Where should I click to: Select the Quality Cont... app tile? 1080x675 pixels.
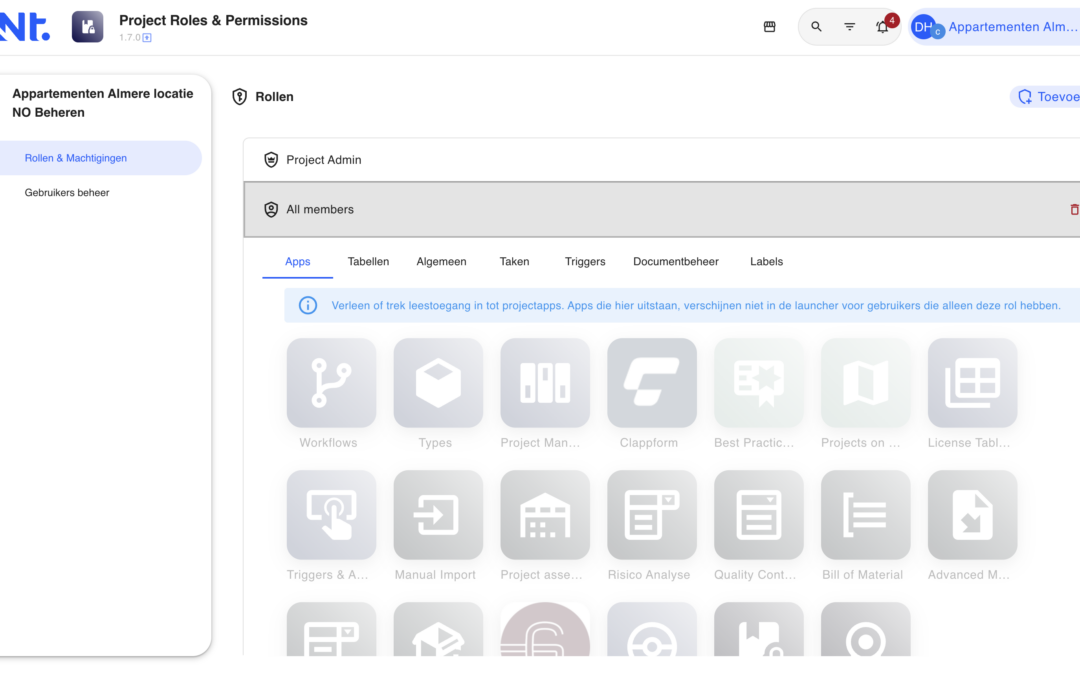[x=758, y=515]
